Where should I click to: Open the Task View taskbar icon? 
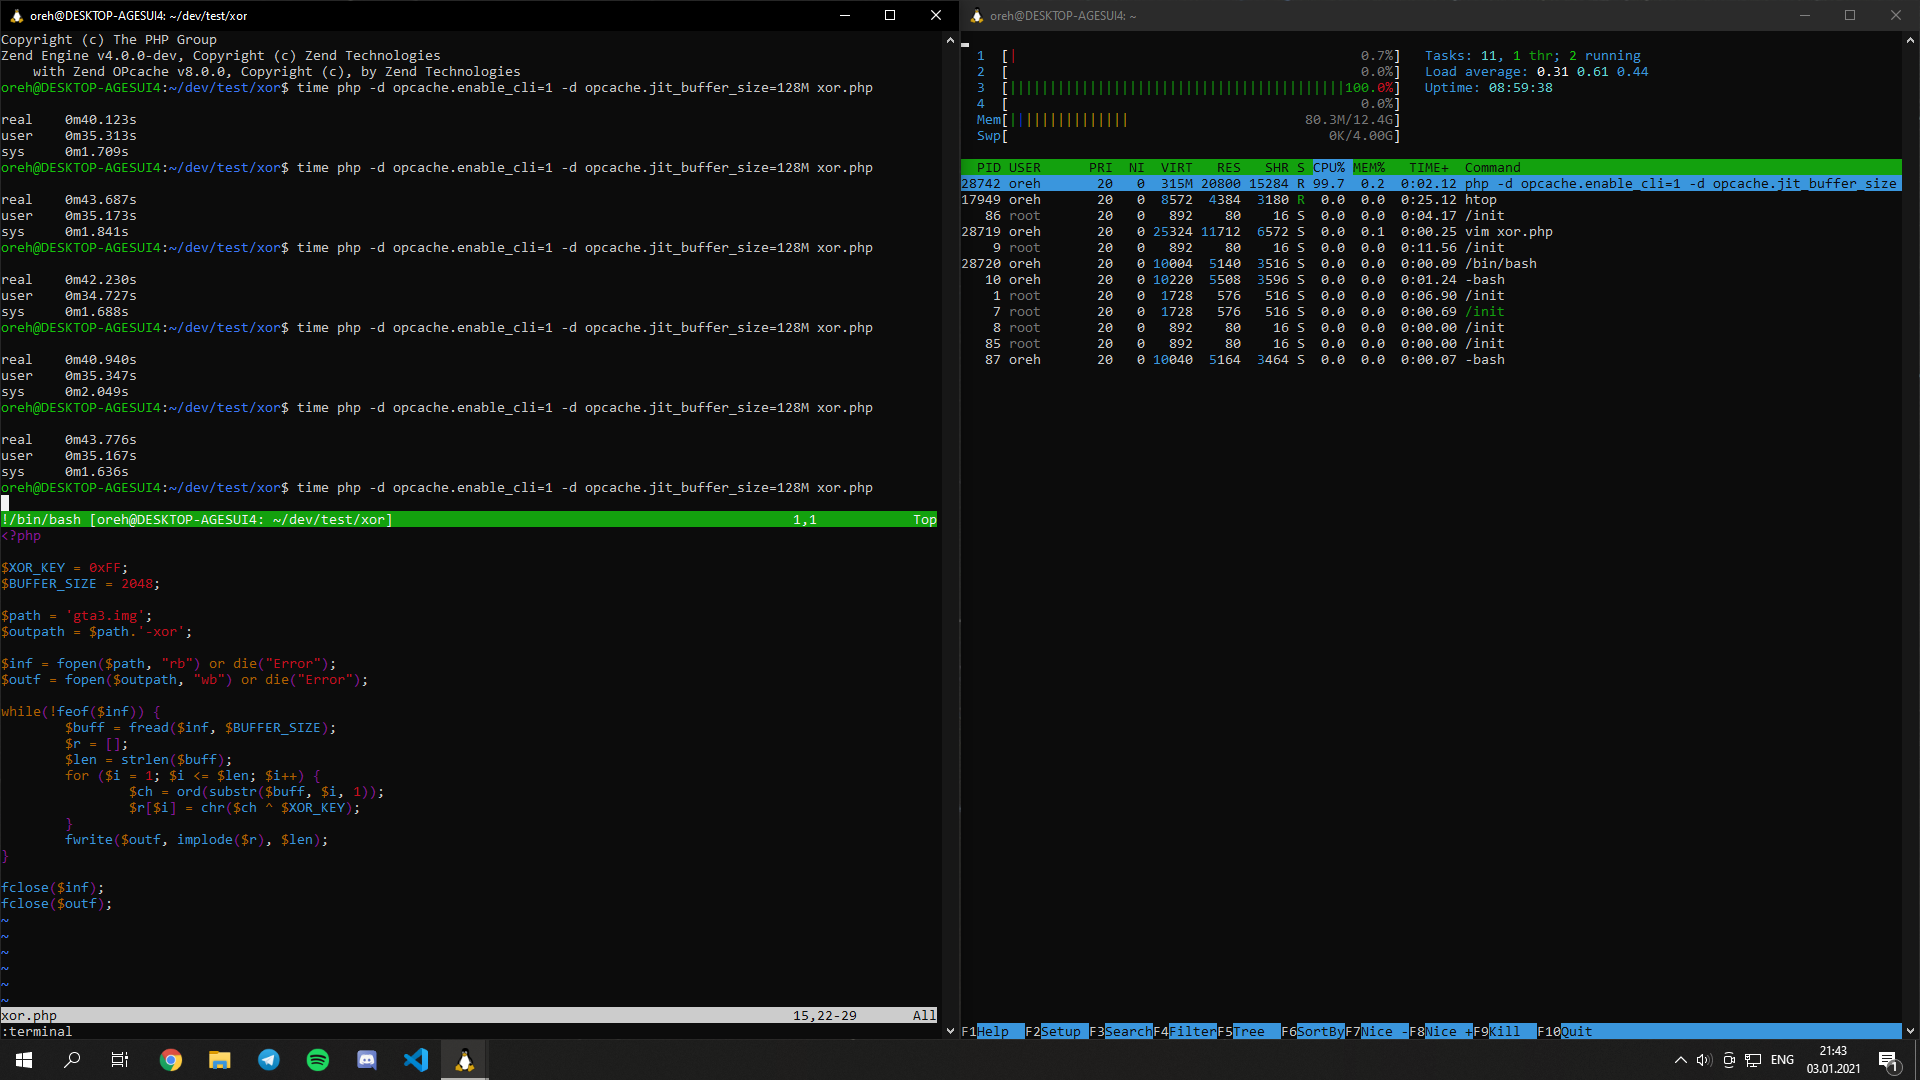[x=120, y=1060]
